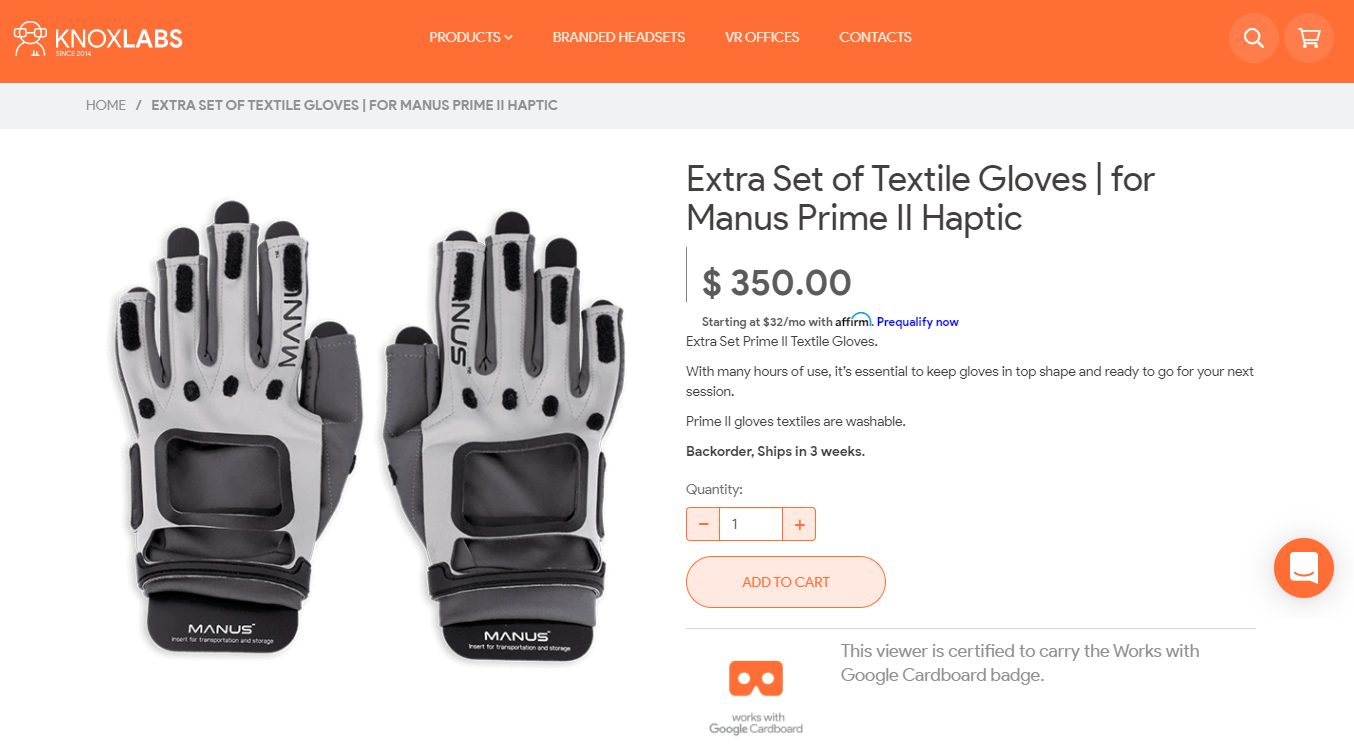The width and height of the screenshot is (1354, 749).
Task: Click the quantity input field
Action: [x=751, y=524]
